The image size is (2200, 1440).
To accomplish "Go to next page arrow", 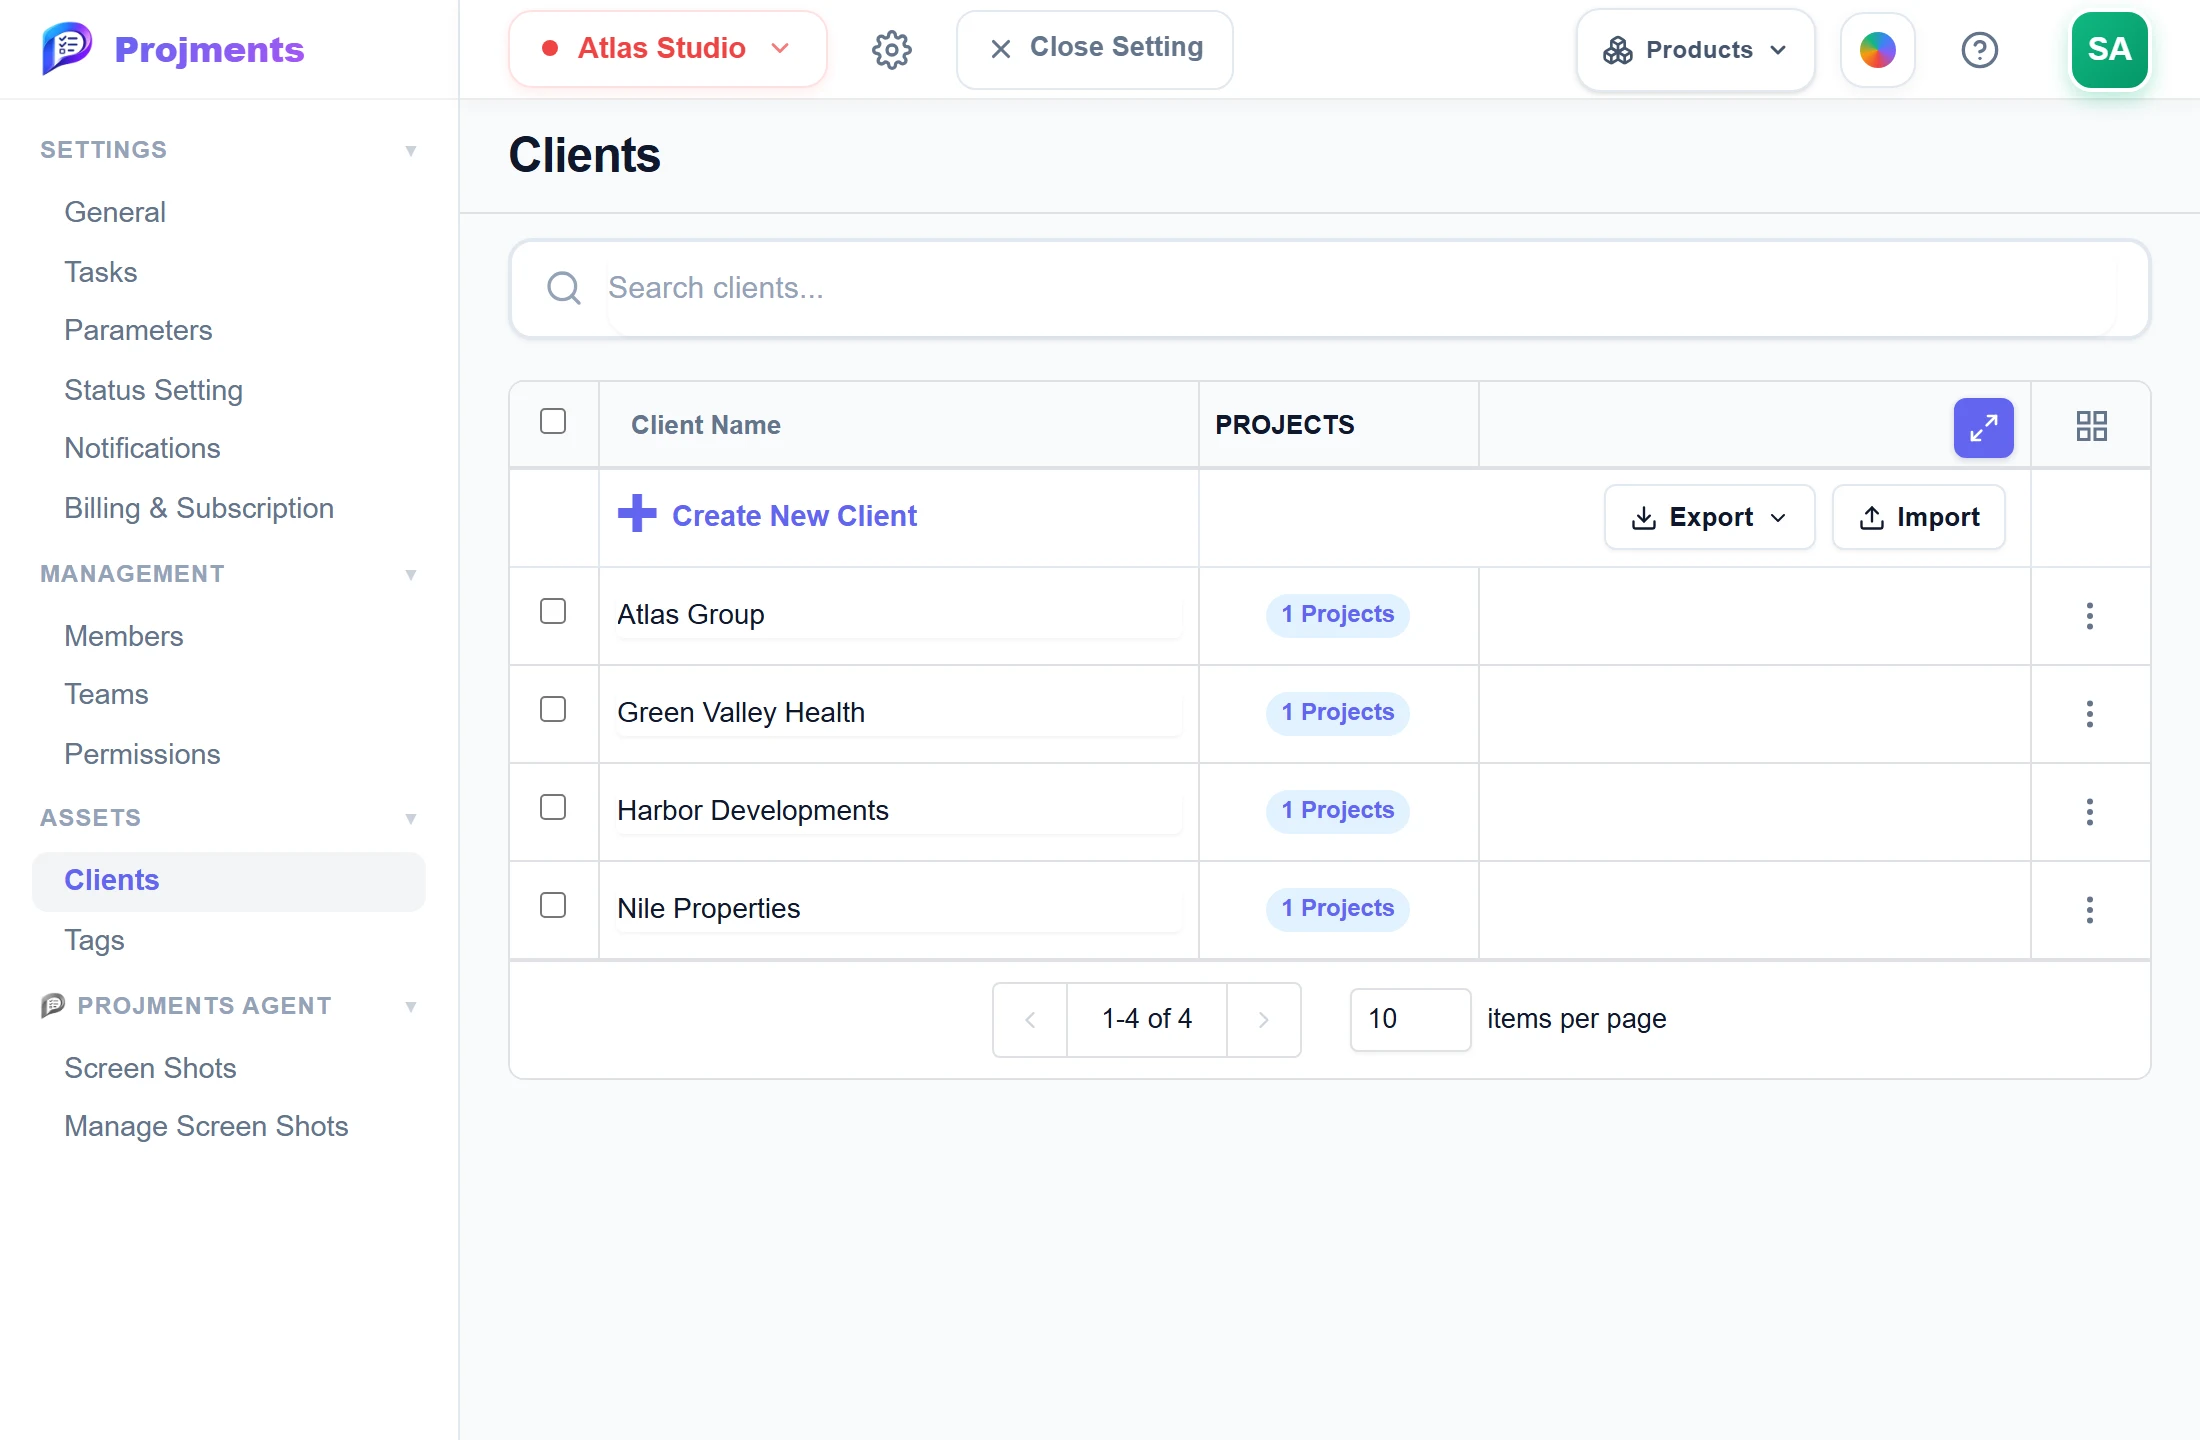I will 1263,1019.
